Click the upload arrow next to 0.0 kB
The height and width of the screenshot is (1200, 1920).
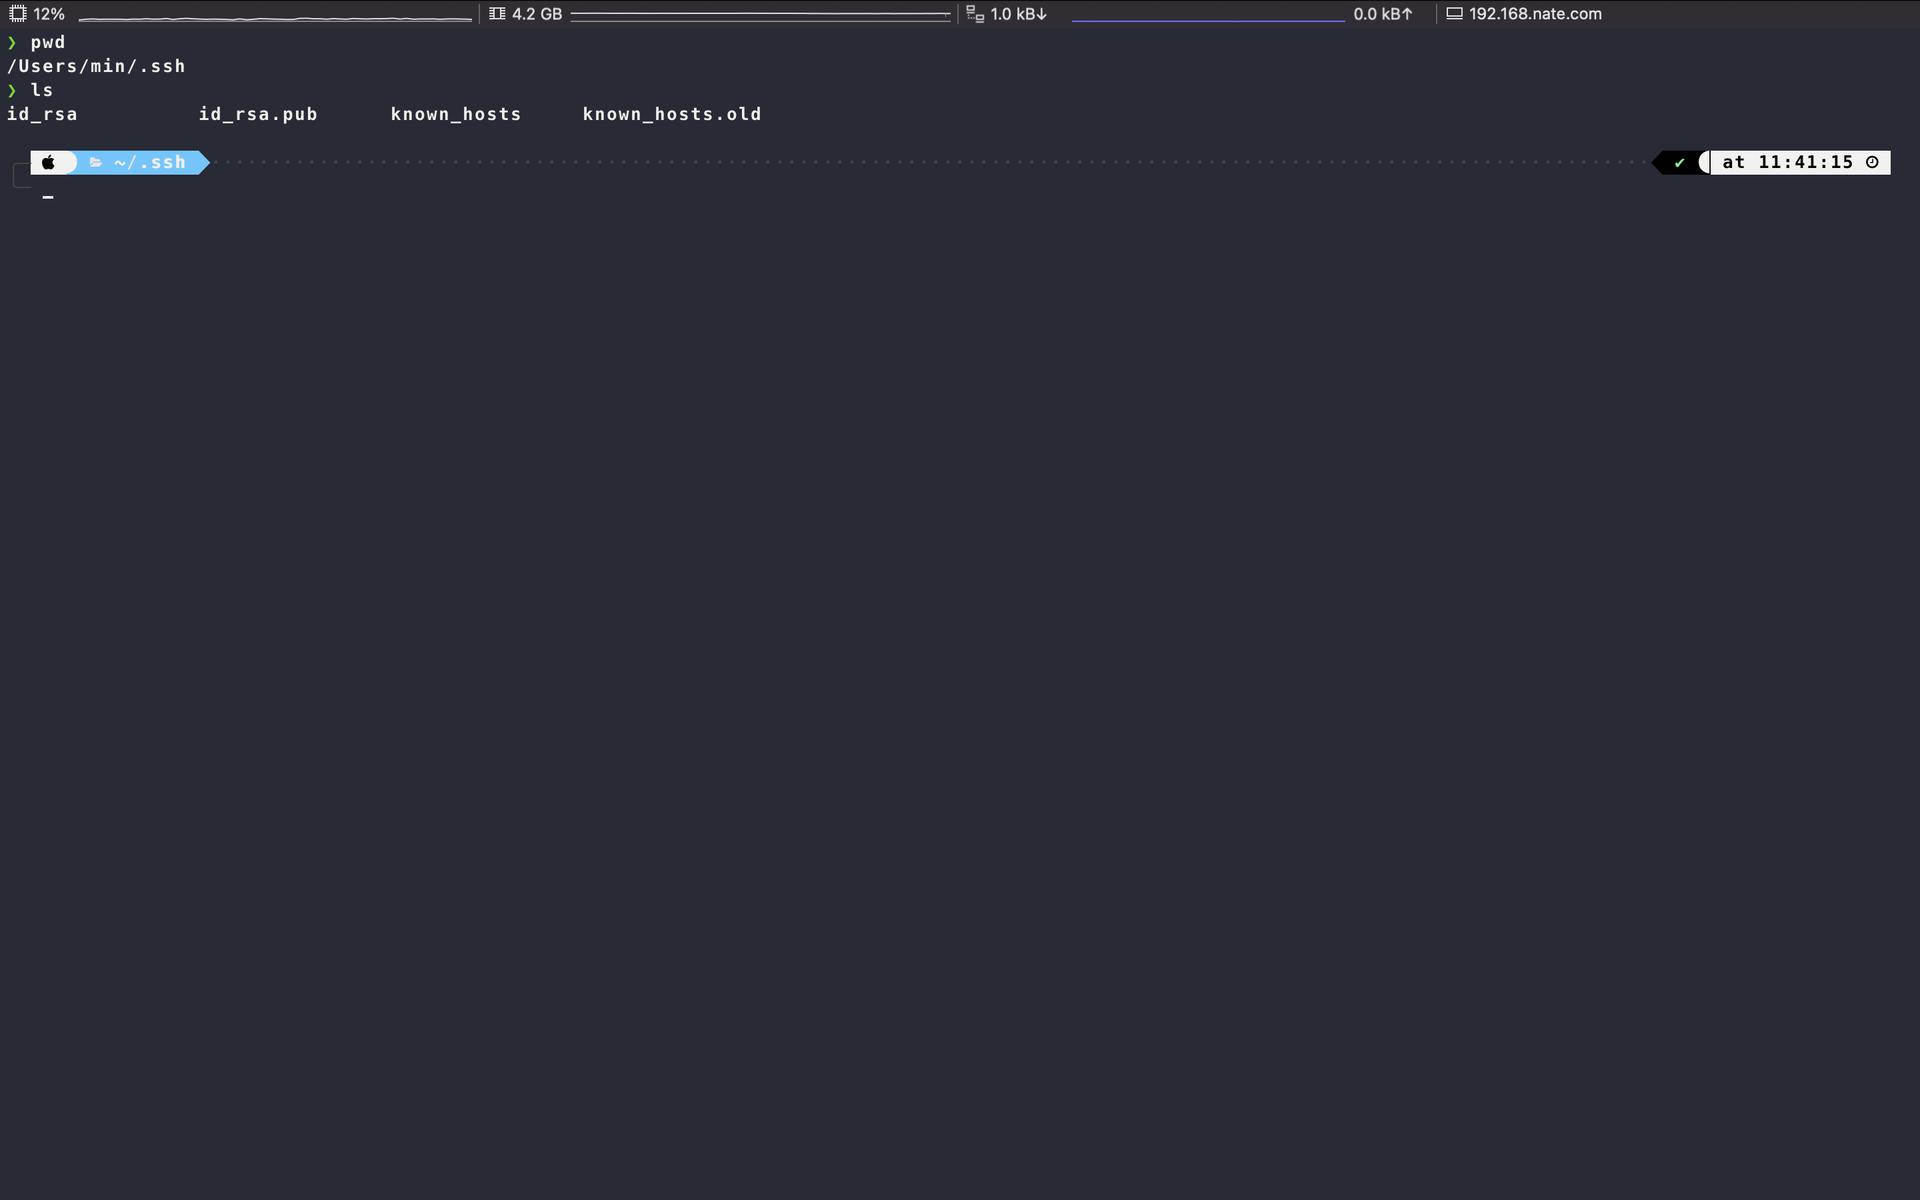[1407, 14]
